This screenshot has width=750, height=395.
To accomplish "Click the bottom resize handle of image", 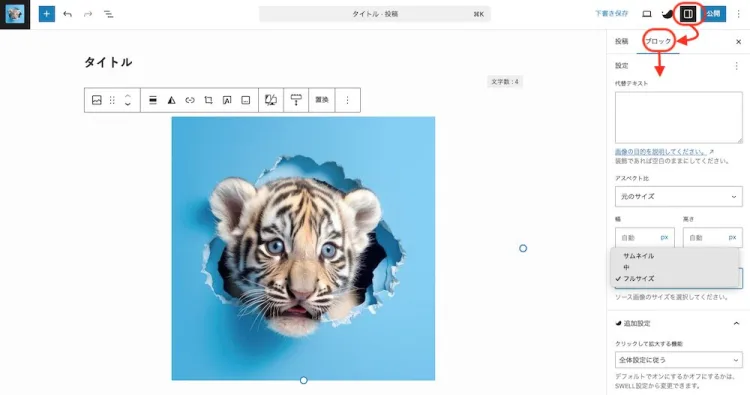I will (x=304, y=380).
